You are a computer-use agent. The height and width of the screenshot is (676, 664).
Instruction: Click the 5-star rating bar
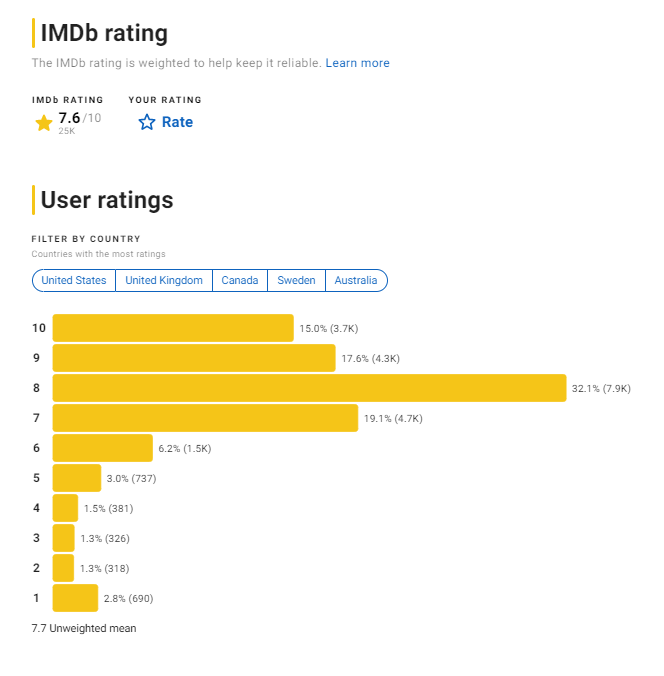pyautogui.click(x=77, y=478)
